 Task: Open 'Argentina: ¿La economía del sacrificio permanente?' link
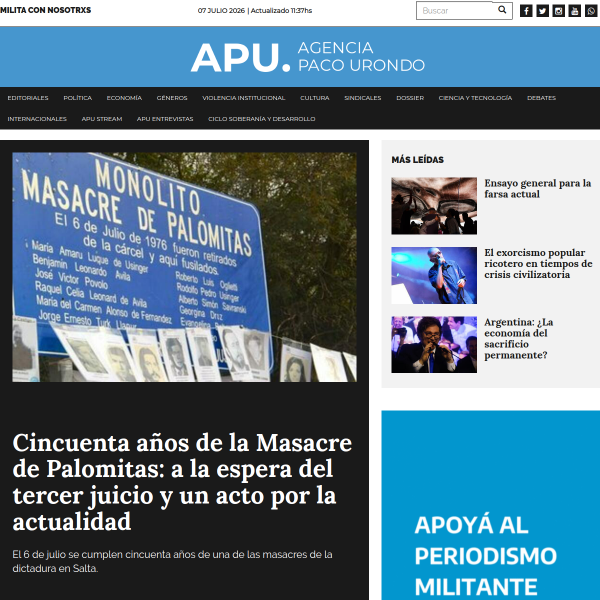(518, 339)
